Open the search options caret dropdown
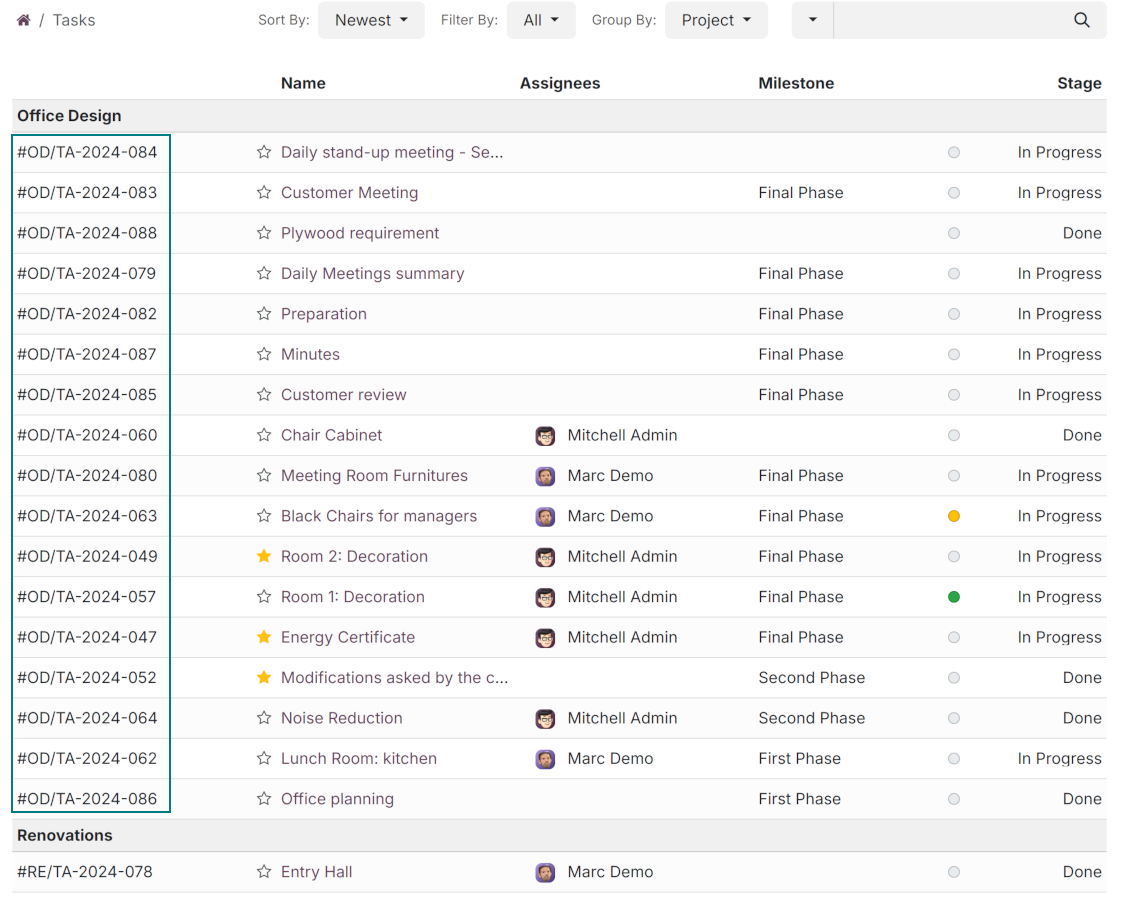Screen dimensions: 1130x898 [812, 20]
